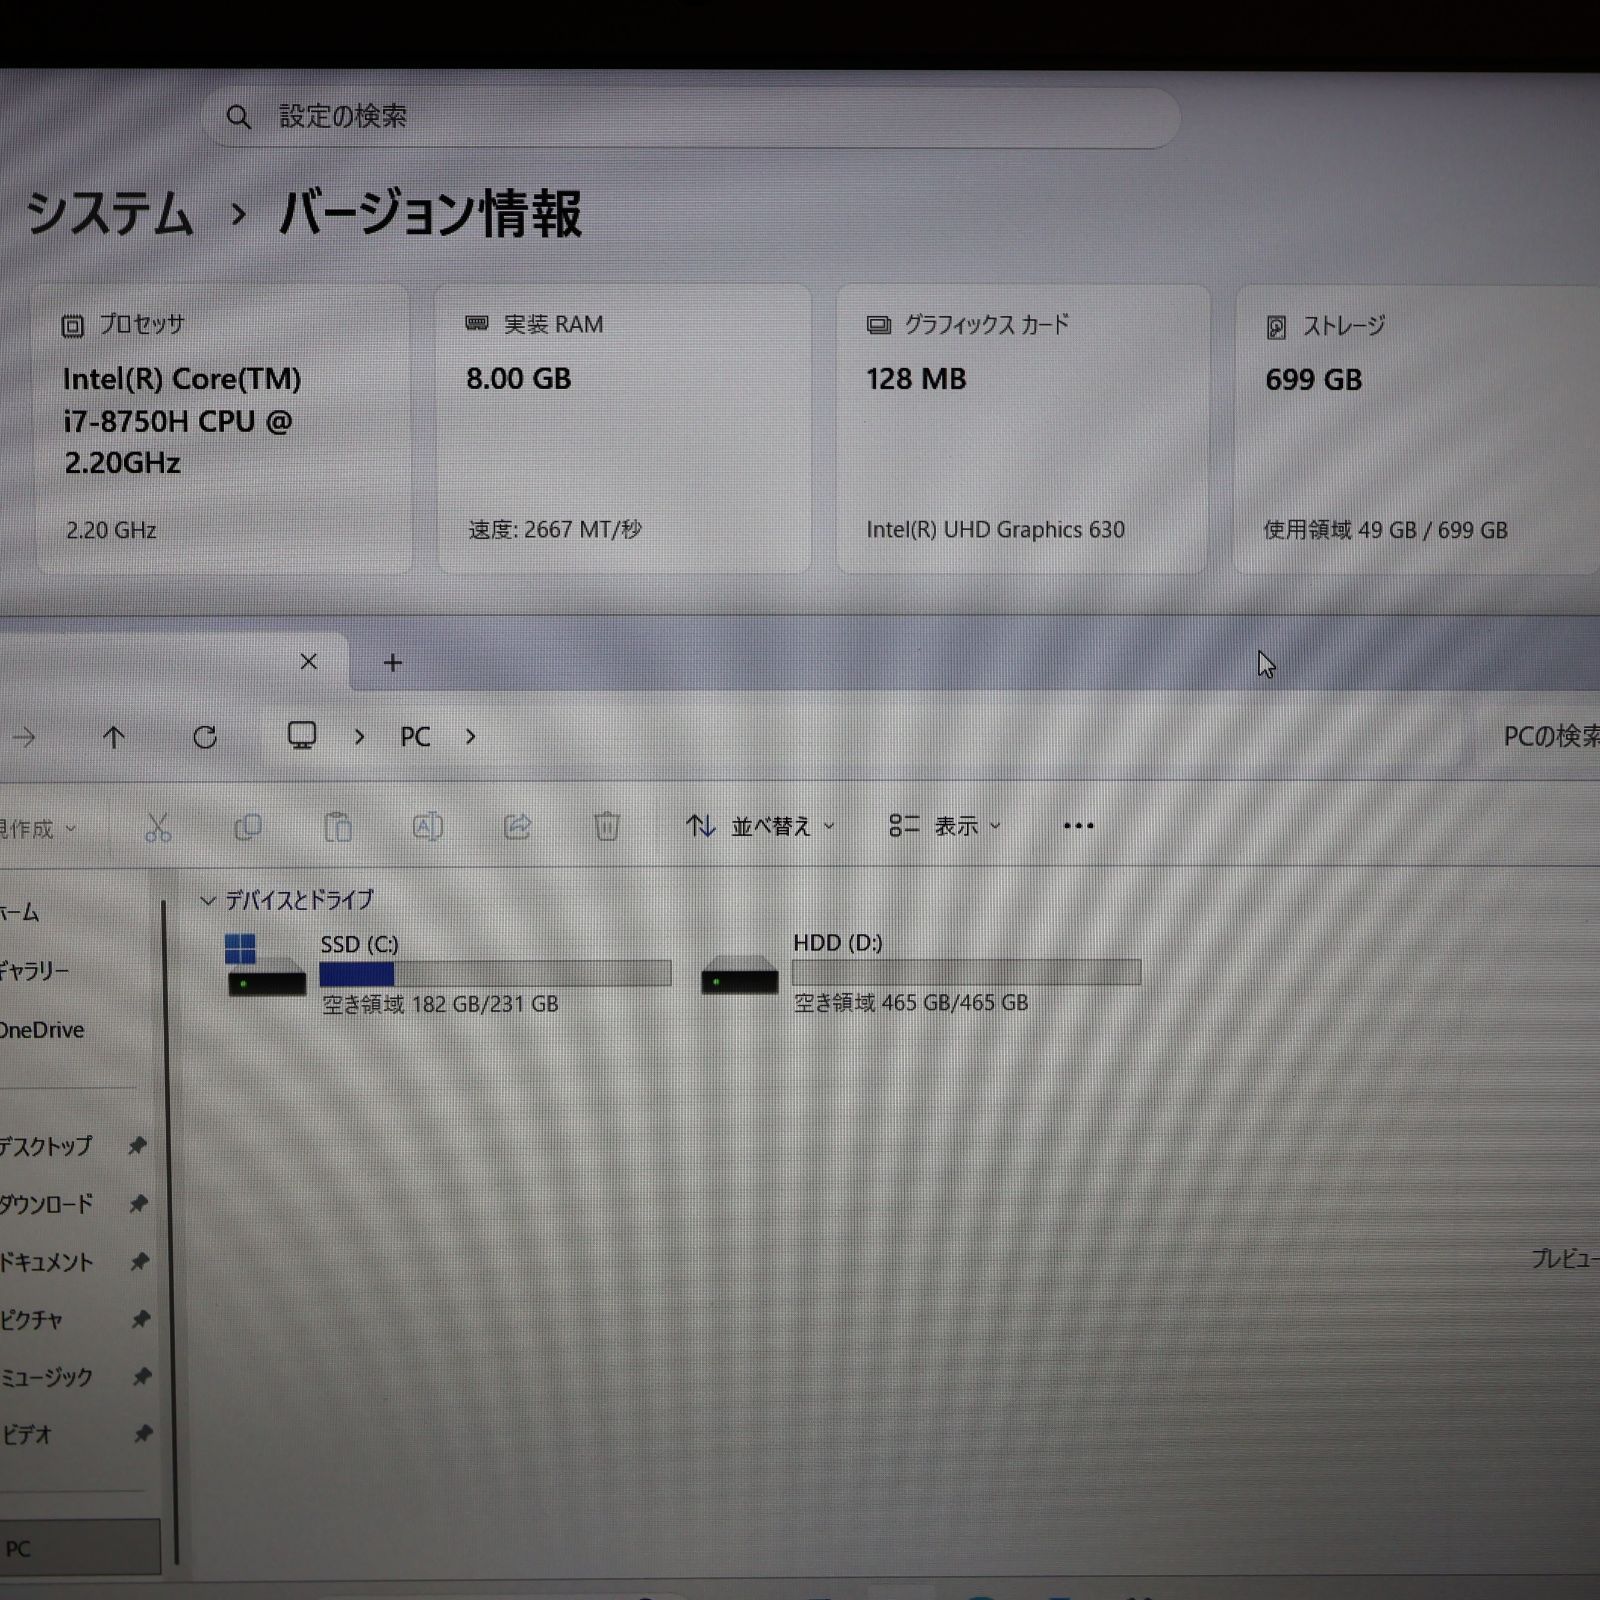The image size is (1600, 1600).
Task: Click the Copy icon in toolbar
Action: point(247,827)
